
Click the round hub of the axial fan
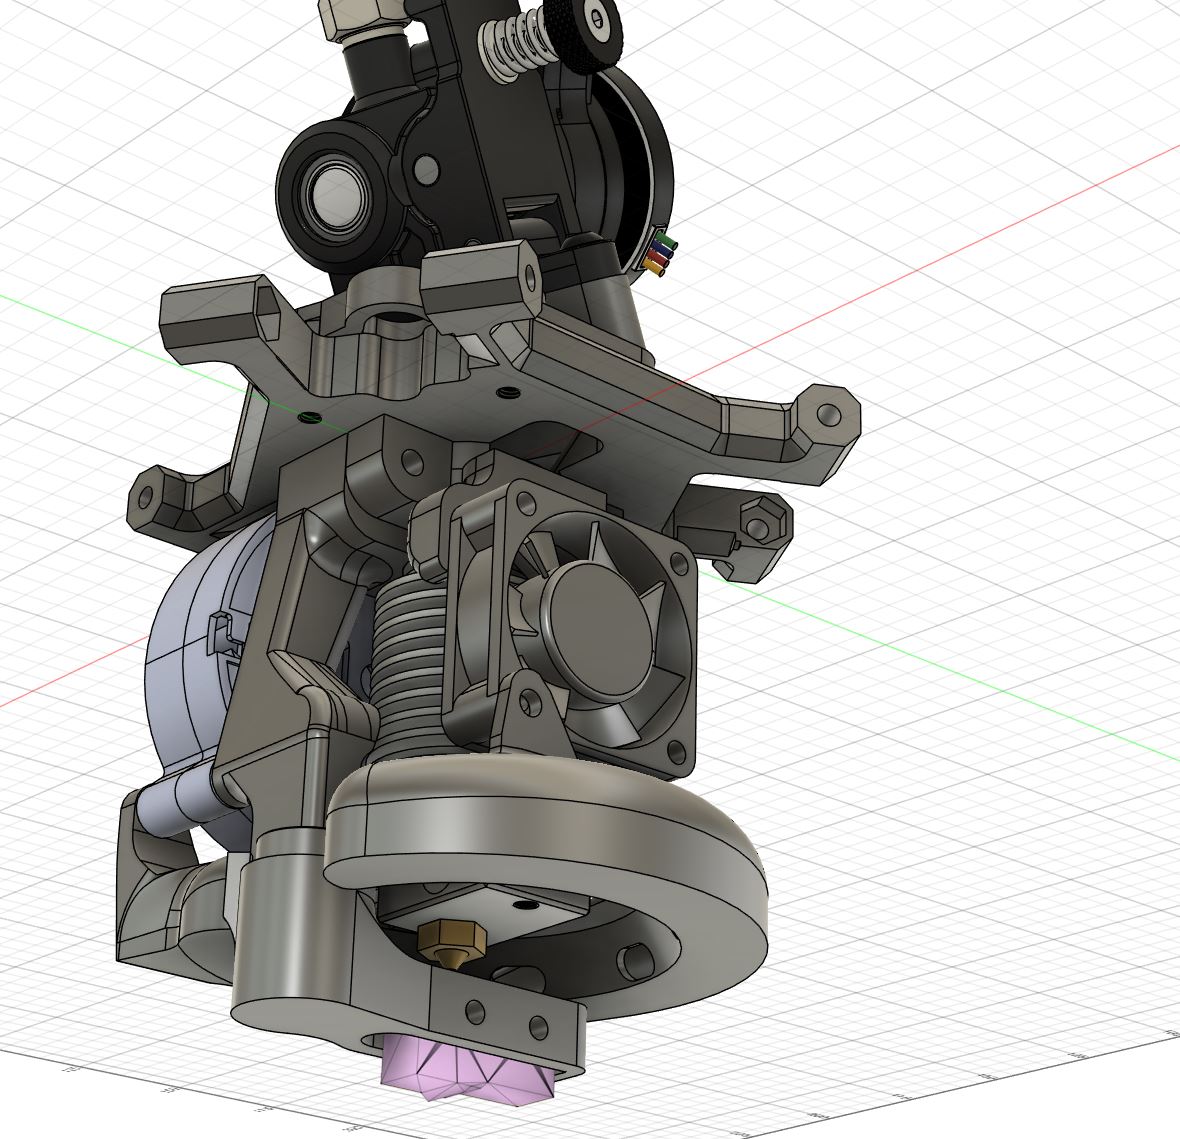[600, 630]
